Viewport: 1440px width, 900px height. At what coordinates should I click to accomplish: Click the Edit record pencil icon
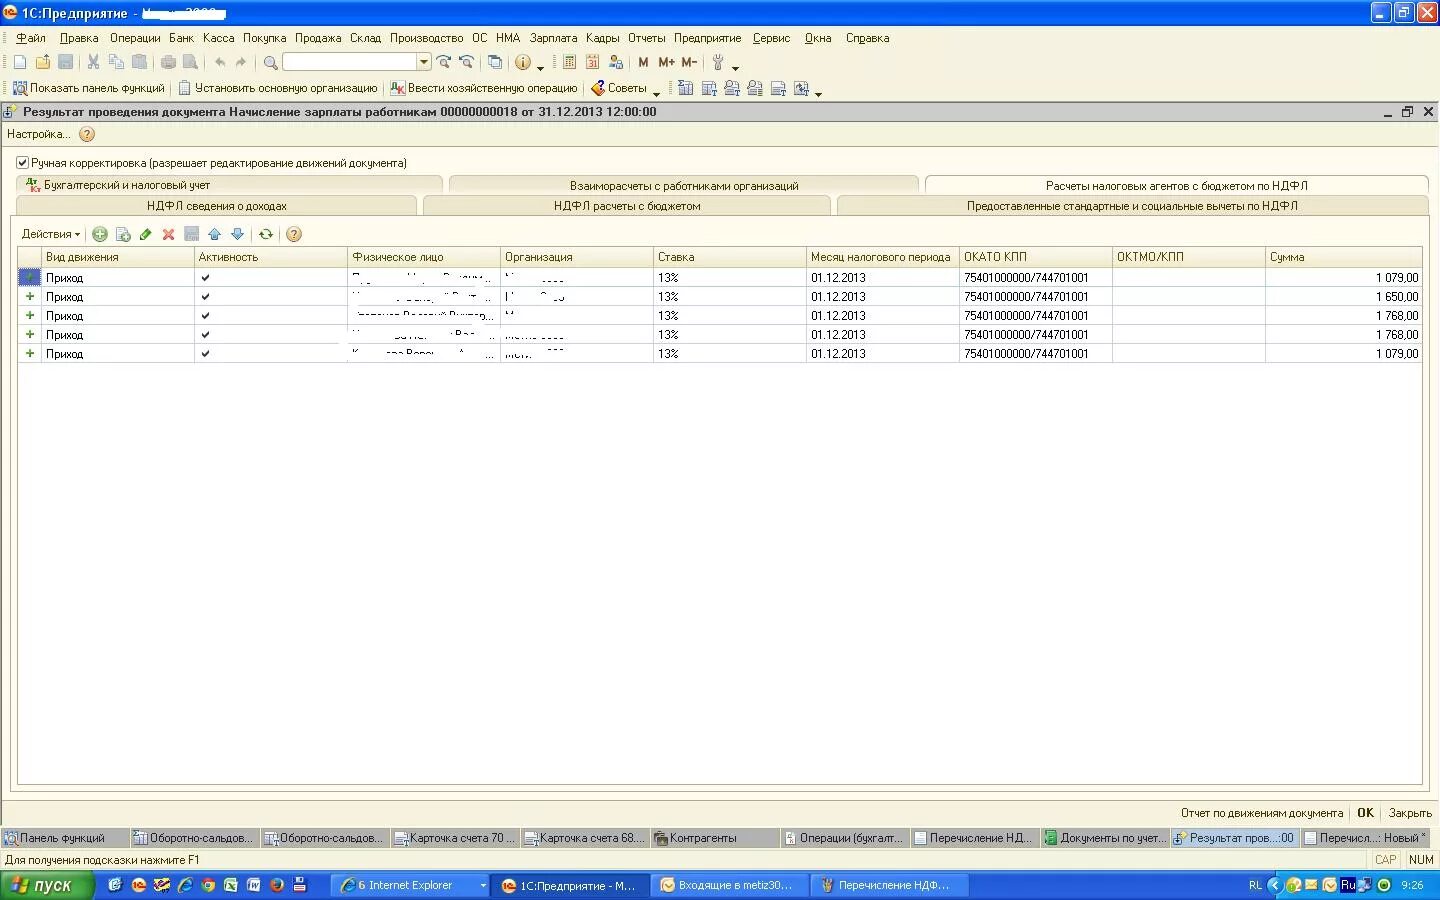(x=146, y=234)
